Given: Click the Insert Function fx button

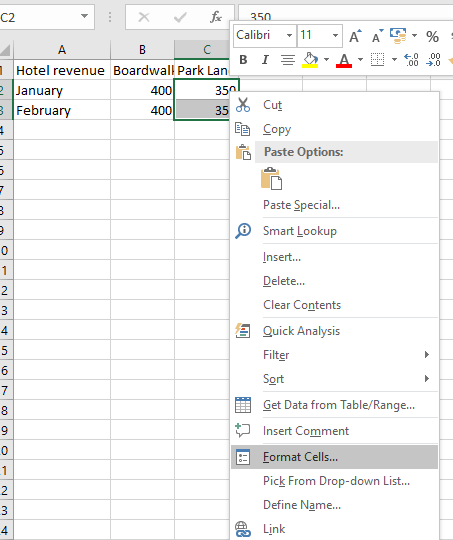Looking at the screenshot, I should (216, 17).
